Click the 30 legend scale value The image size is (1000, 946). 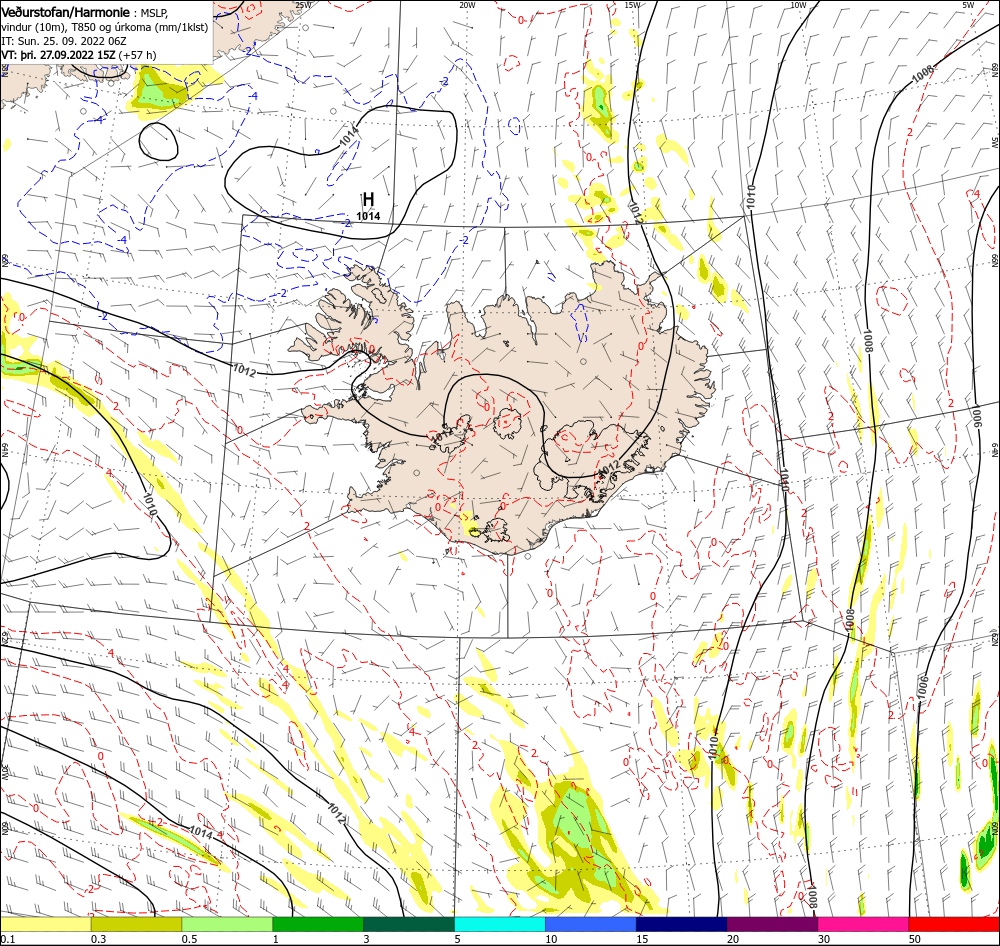click(824, 939)
